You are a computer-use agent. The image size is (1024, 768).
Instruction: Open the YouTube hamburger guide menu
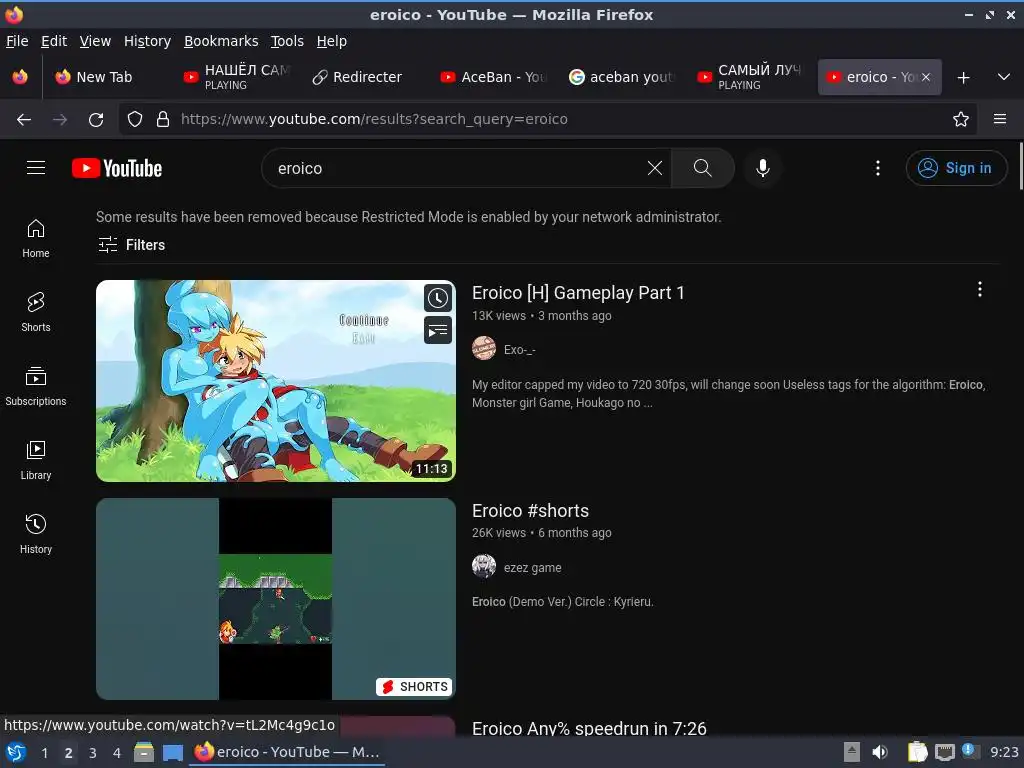coord(36,168)
